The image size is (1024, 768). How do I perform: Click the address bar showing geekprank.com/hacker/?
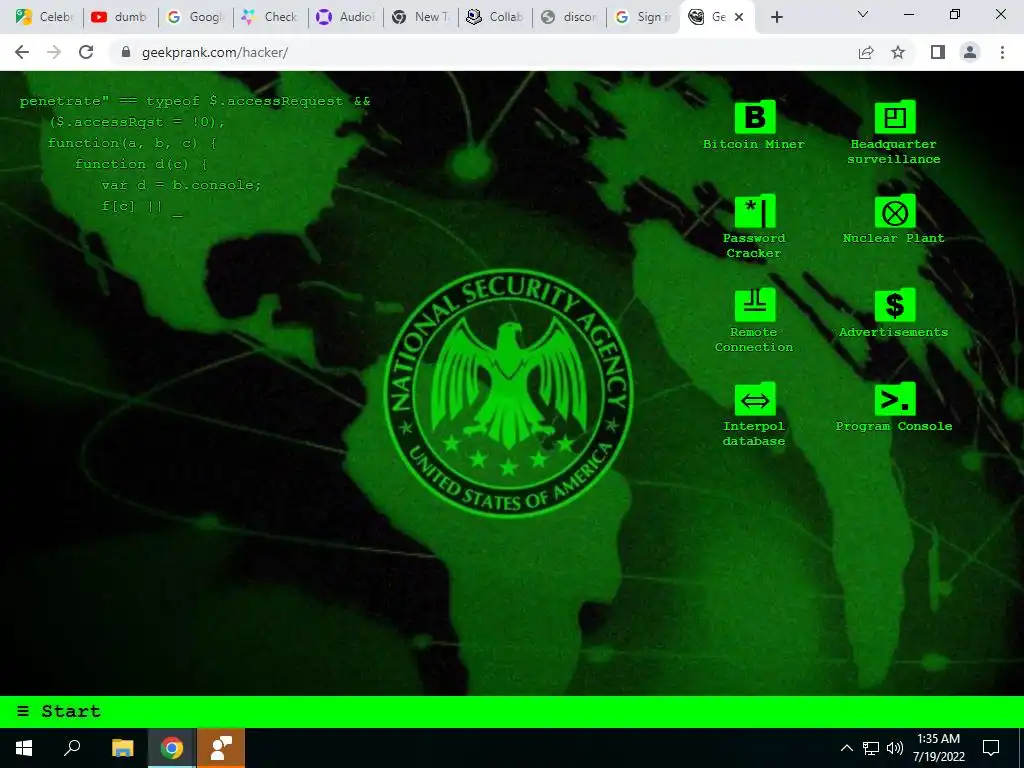(483, 52)
